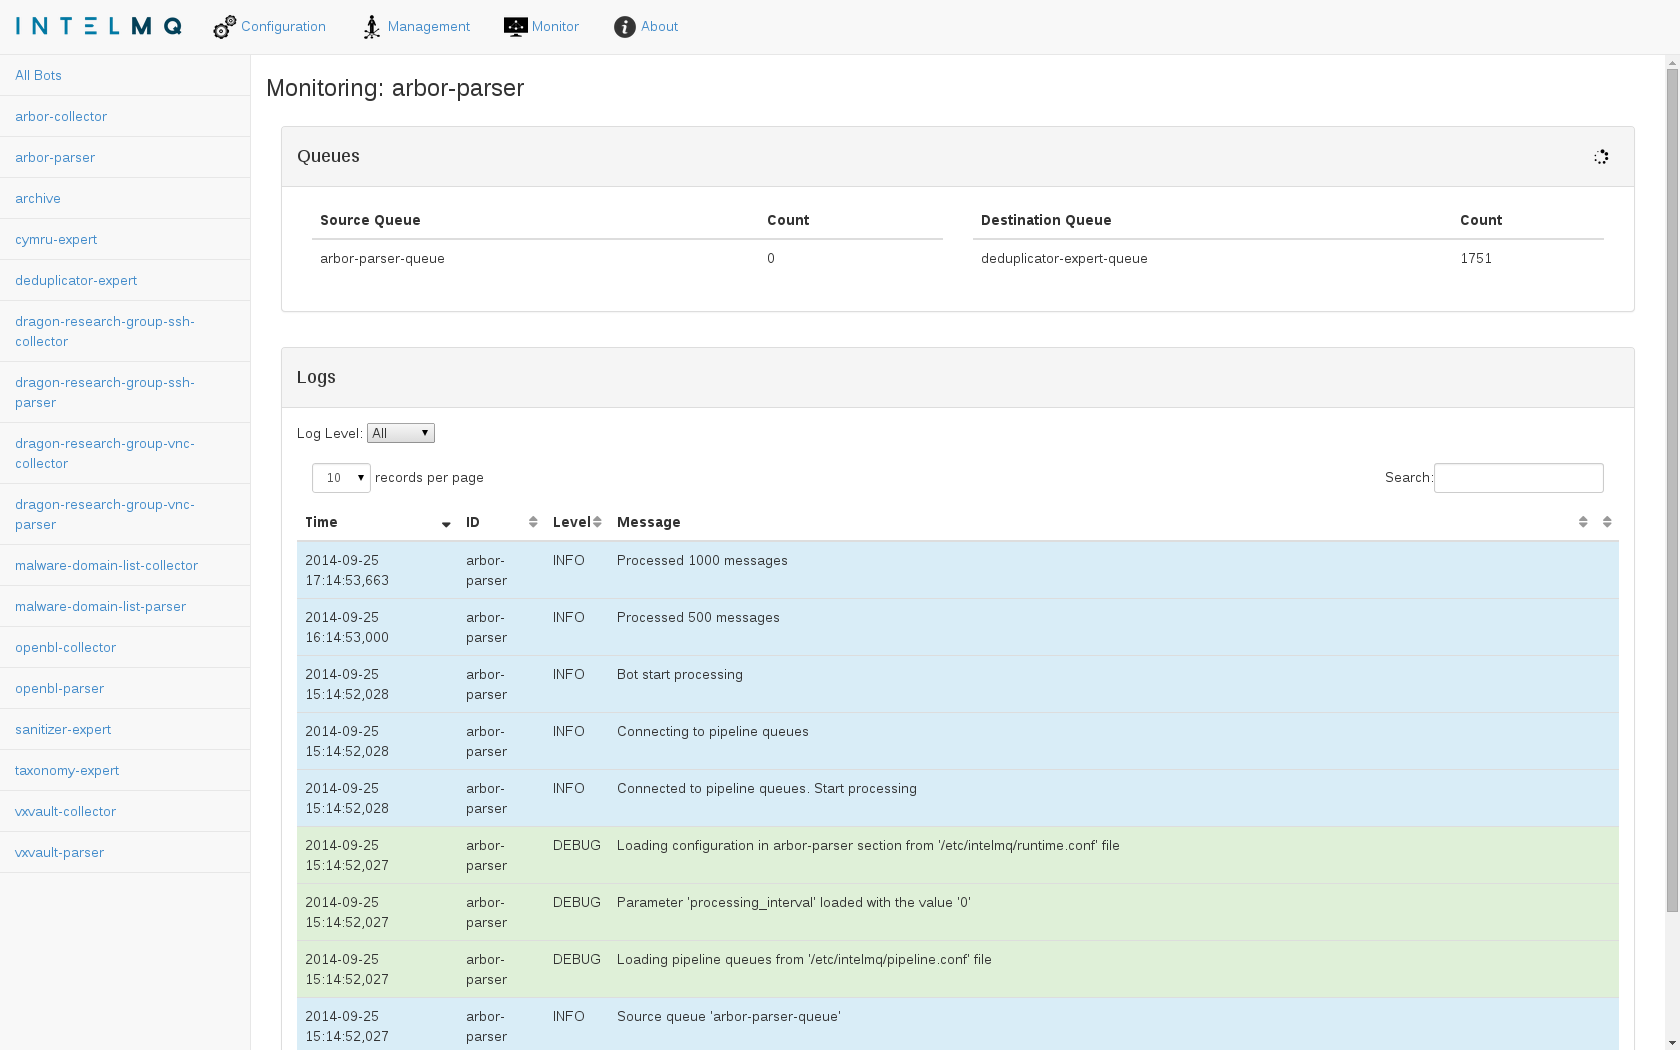This screenshot has width=1680, height=1050.
Task: Sort logs by ID column arrows
Action: (x=533, y=522)
